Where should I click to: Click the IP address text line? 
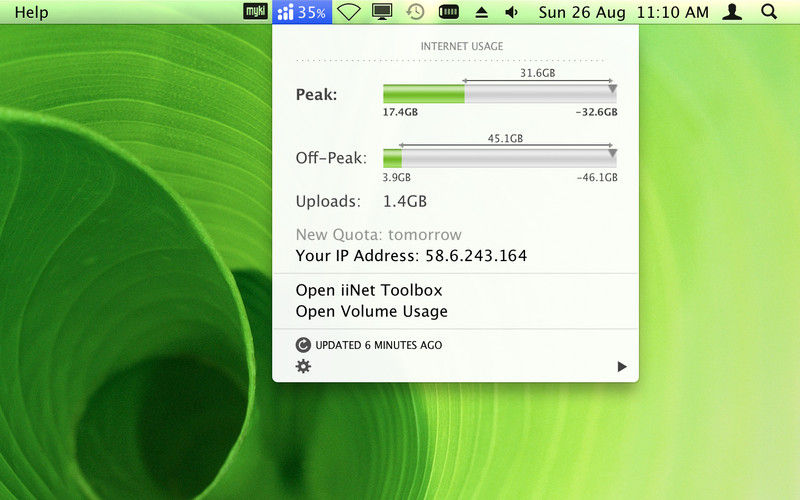pos(411,256)
